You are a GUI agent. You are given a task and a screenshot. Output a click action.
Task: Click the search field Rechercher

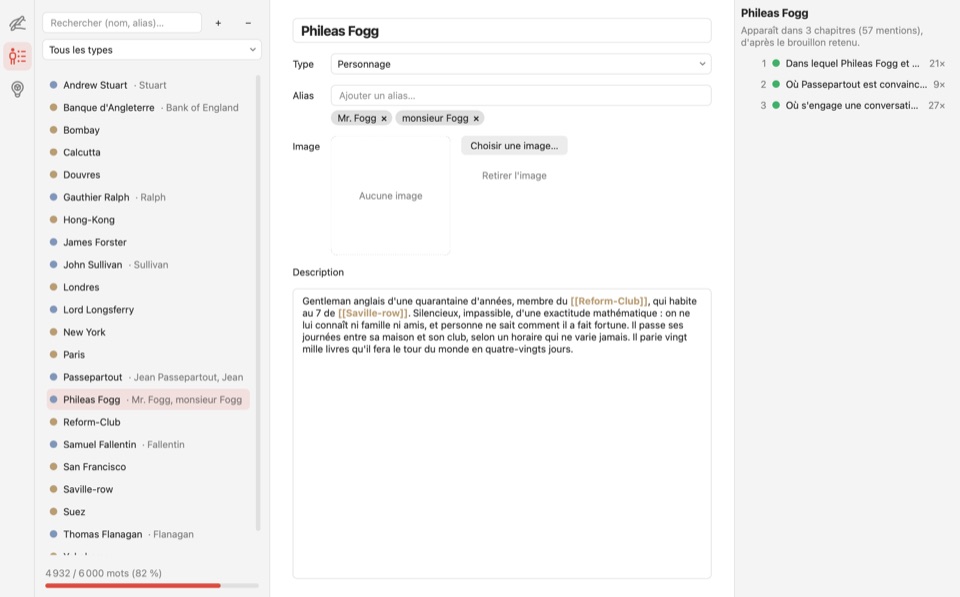coord(122,23)
